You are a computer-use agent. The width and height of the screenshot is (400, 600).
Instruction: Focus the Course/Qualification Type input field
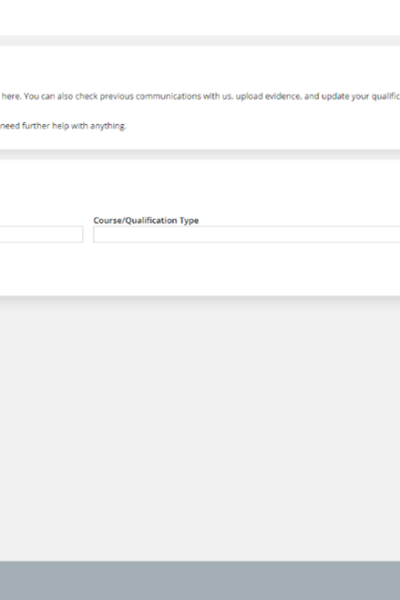247,234
